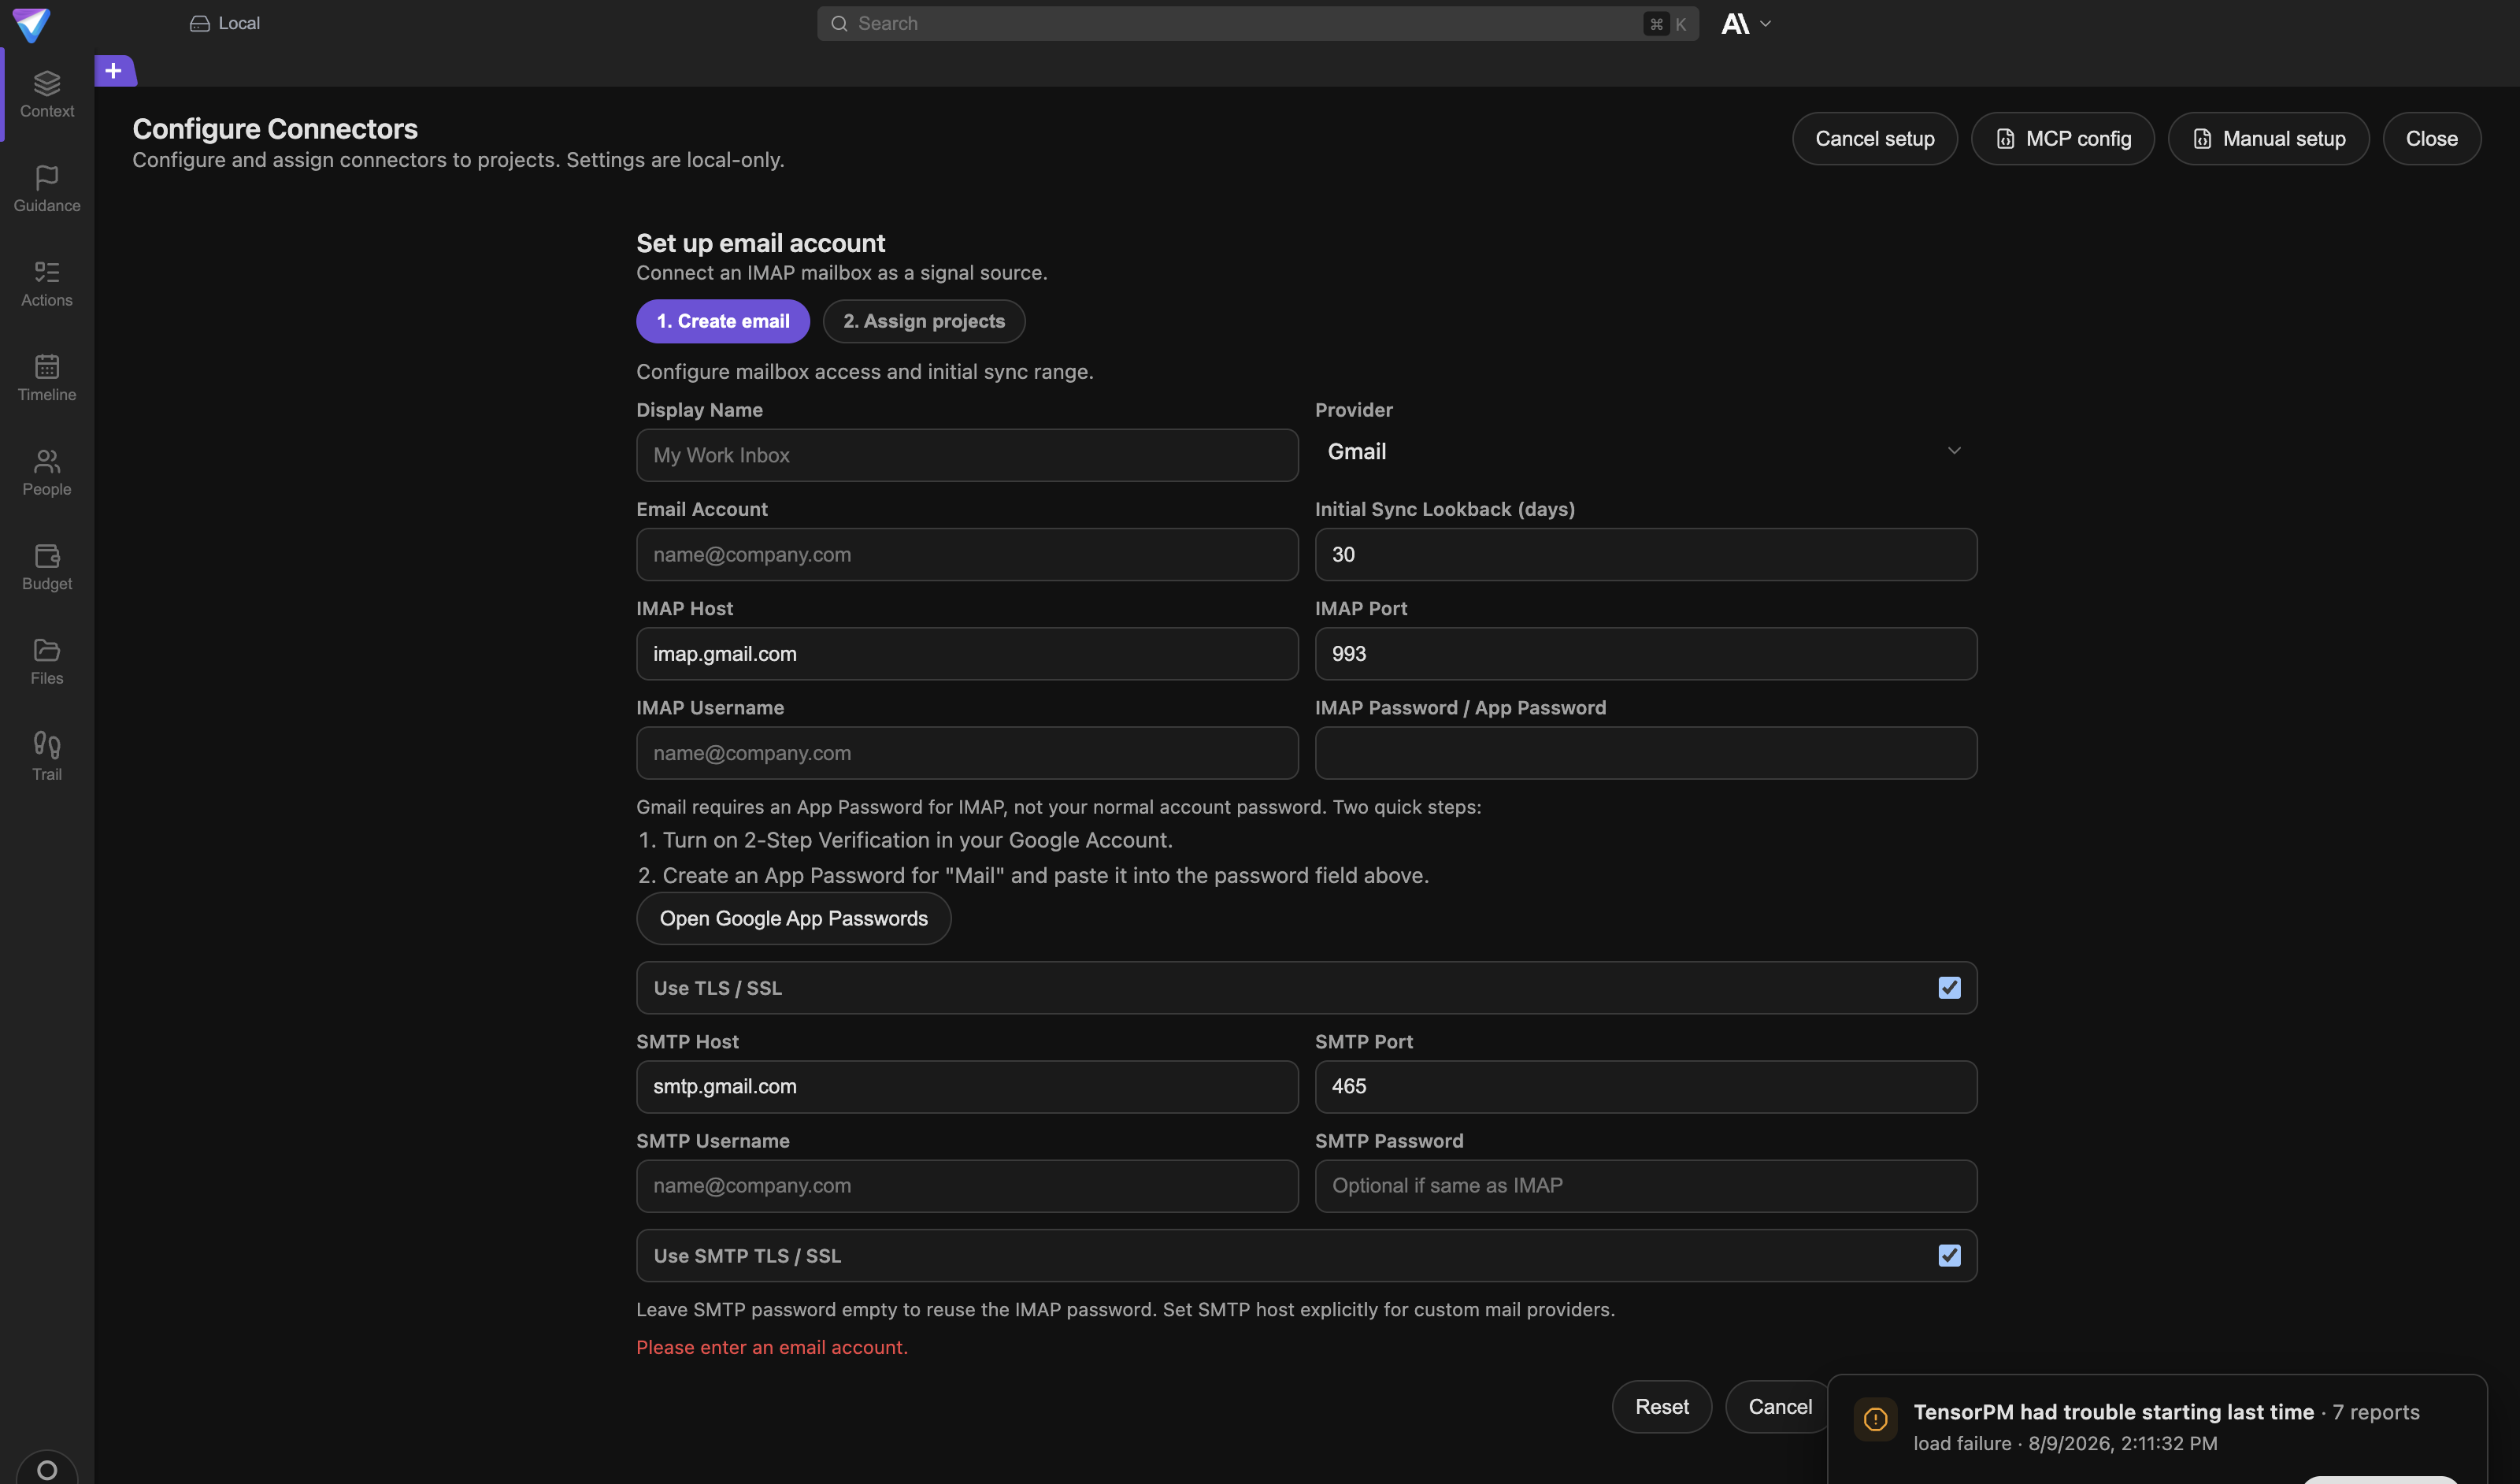The image size is (2520, 1484).
Task: Focus the Email Account field
Action: 967,554
